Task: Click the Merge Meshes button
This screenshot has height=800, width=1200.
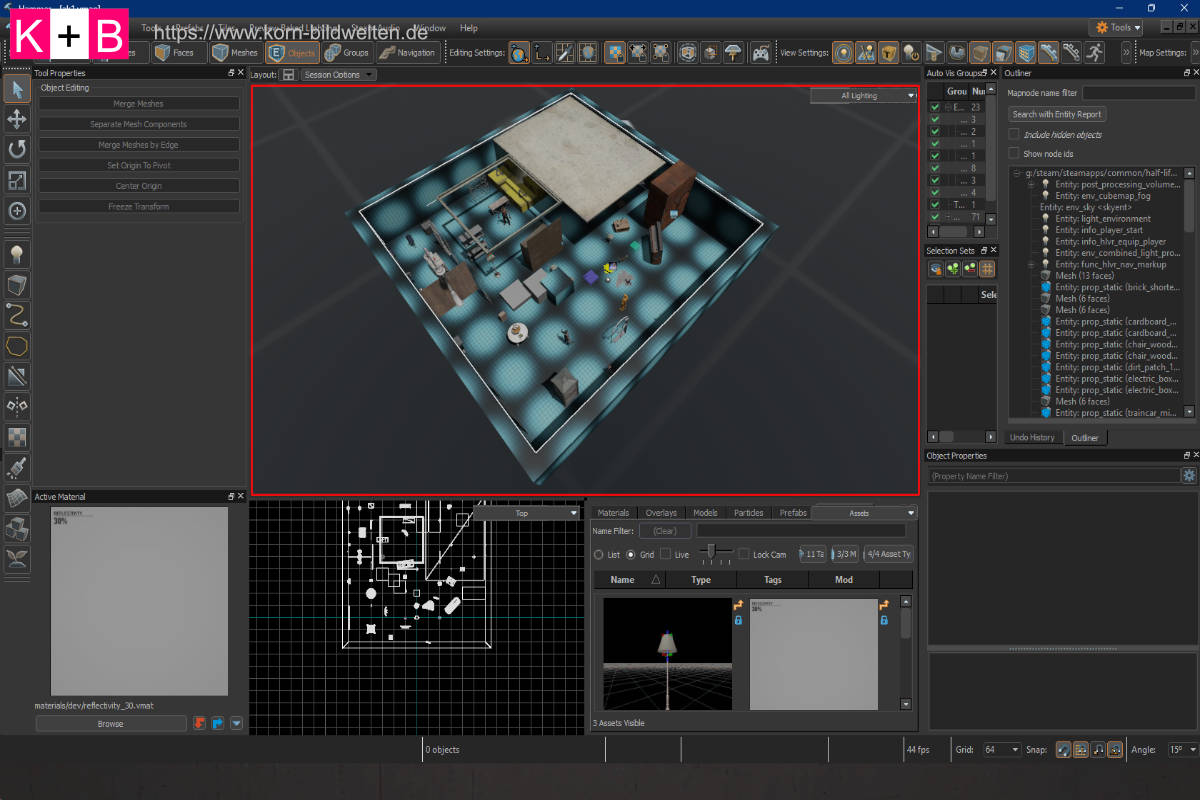Action: pos(139,103)
